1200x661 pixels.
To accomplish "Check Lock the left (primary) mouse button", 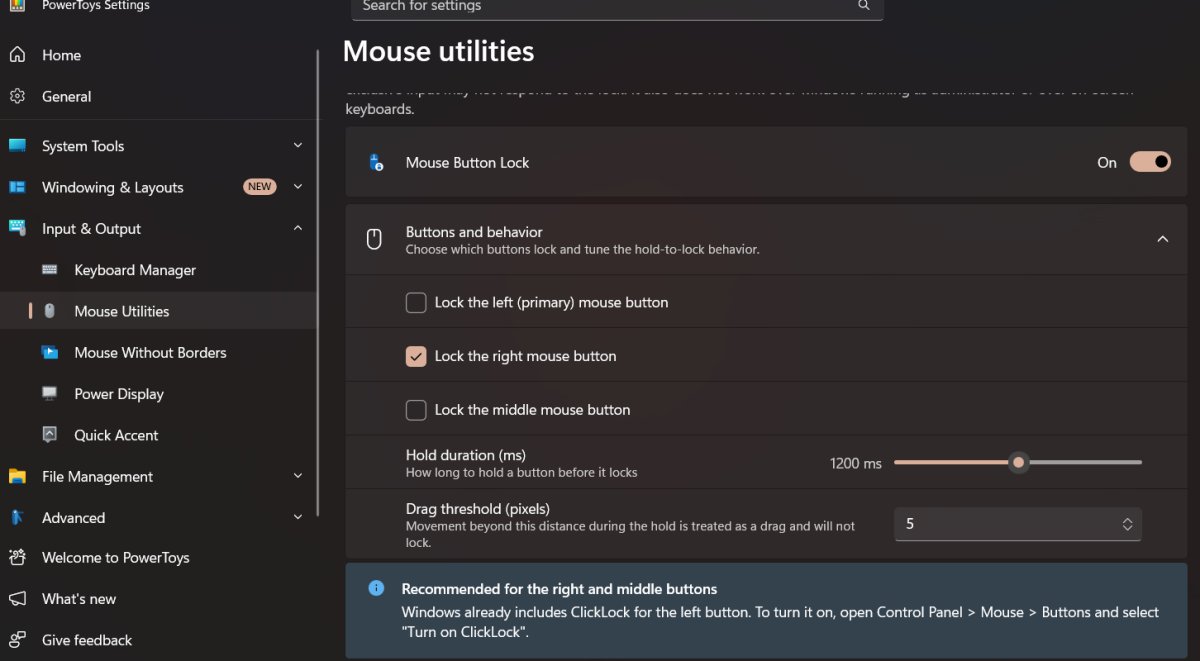I will tap(416, 302).
